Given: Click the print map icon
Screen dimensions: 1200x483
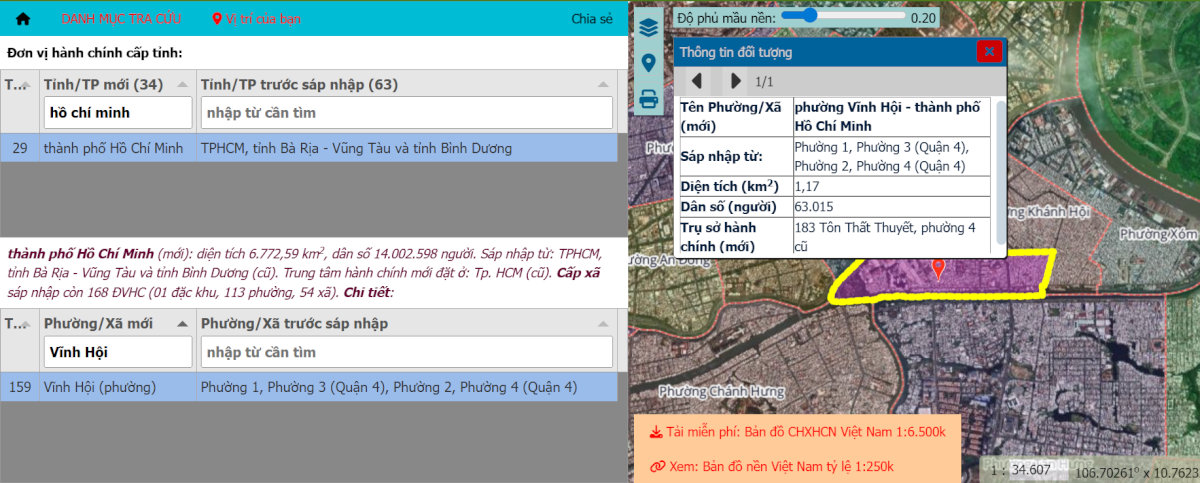Looking at the screenshot, I should tap(649, 99).
